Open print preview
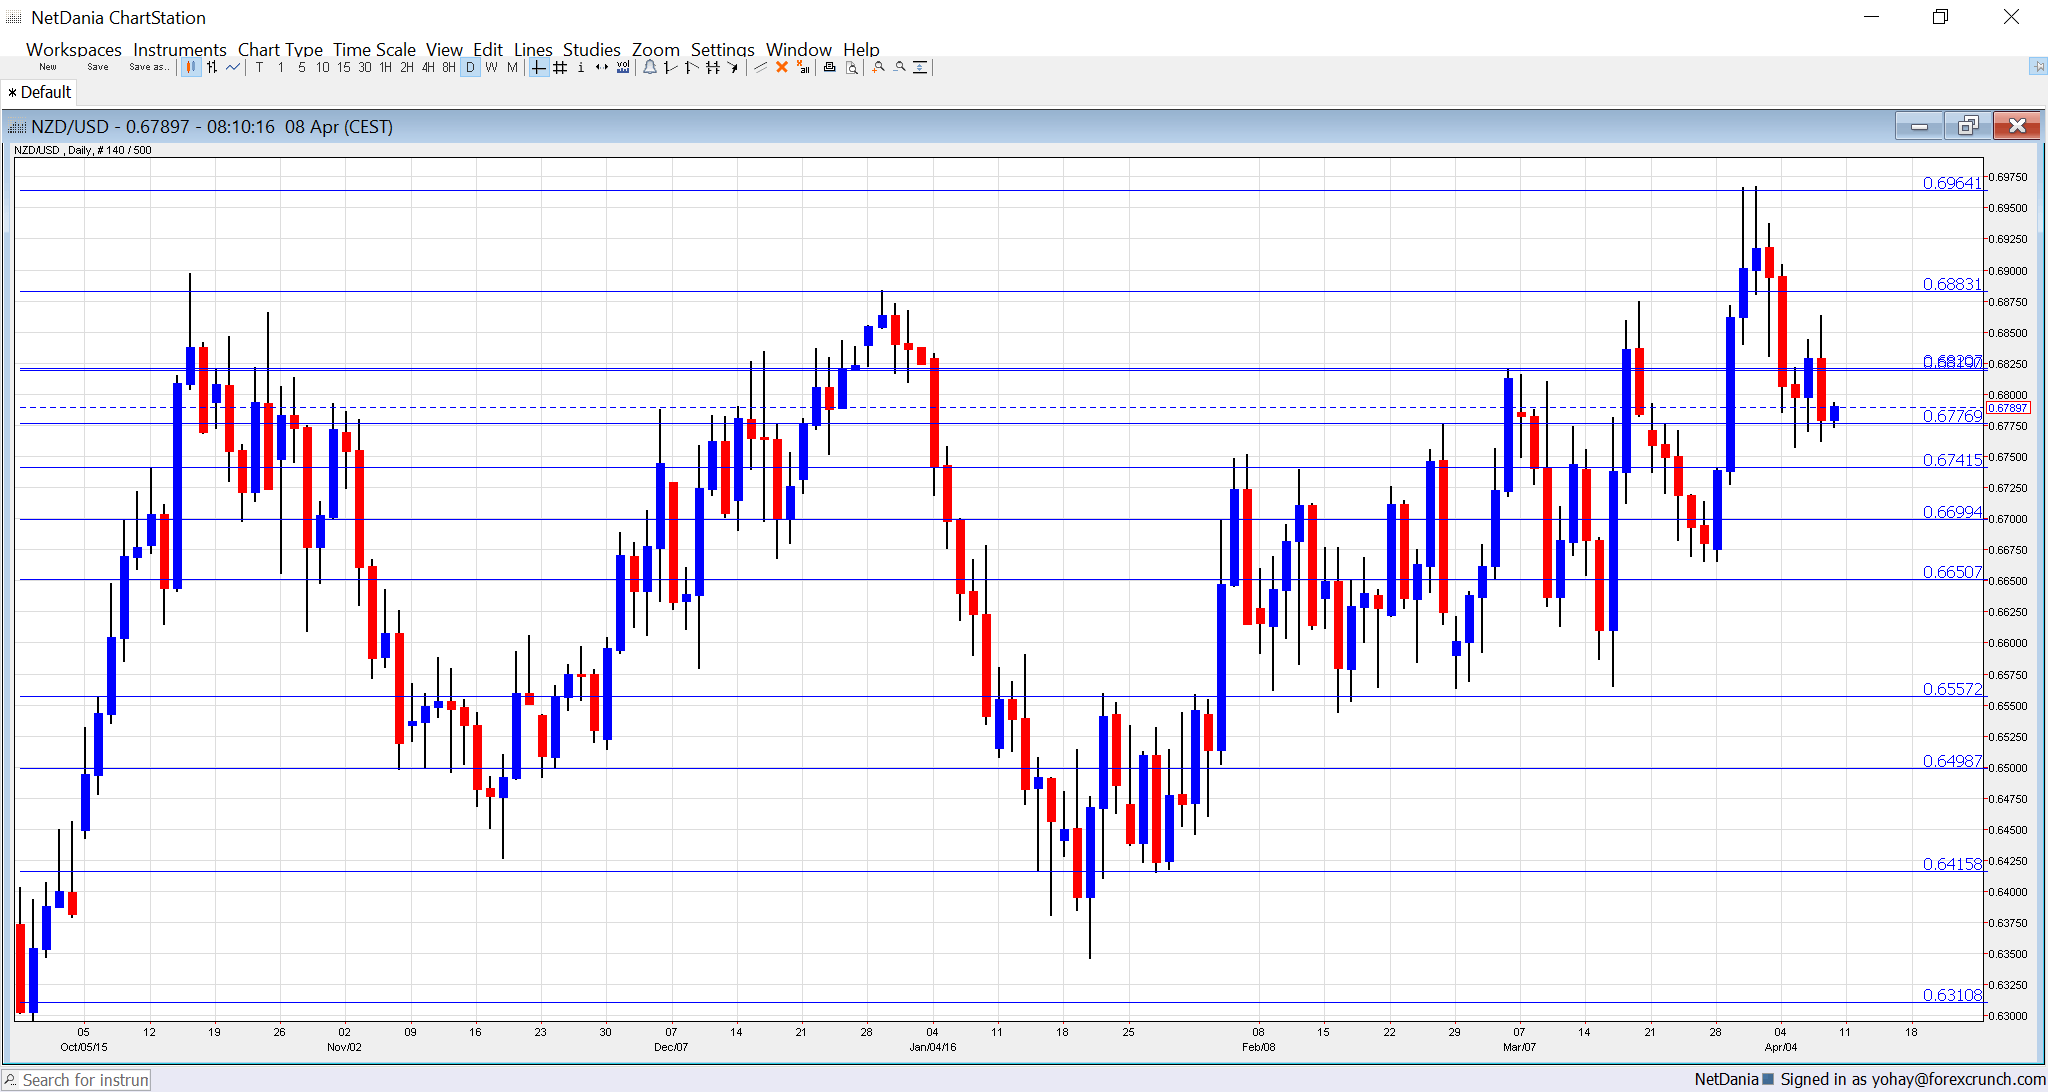The height and width of the screenshot is (1092, 2048). 849,67
